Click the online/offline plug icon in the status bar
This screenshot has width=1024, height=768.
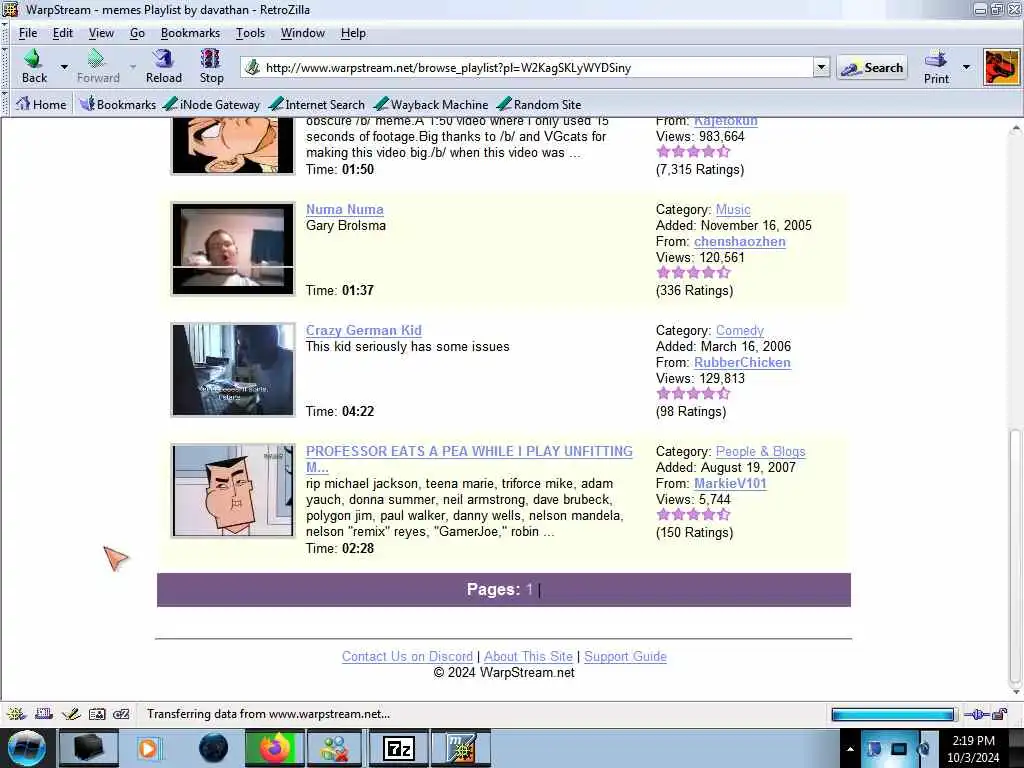point(976,714)
